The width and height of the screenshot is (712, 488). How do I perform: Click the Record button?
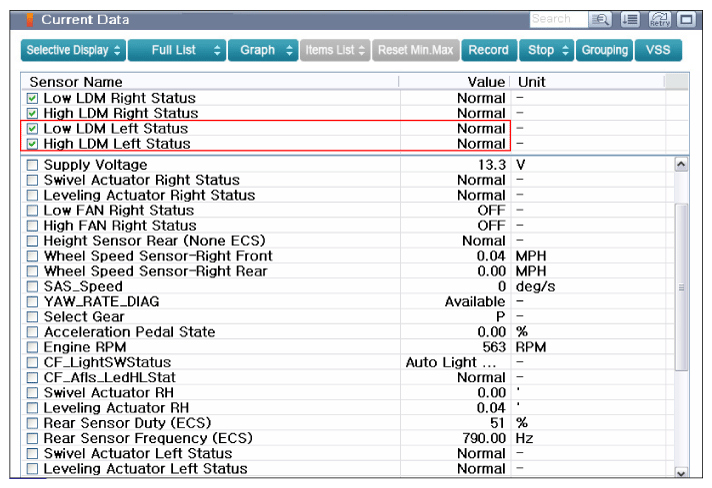pos(489,50)
